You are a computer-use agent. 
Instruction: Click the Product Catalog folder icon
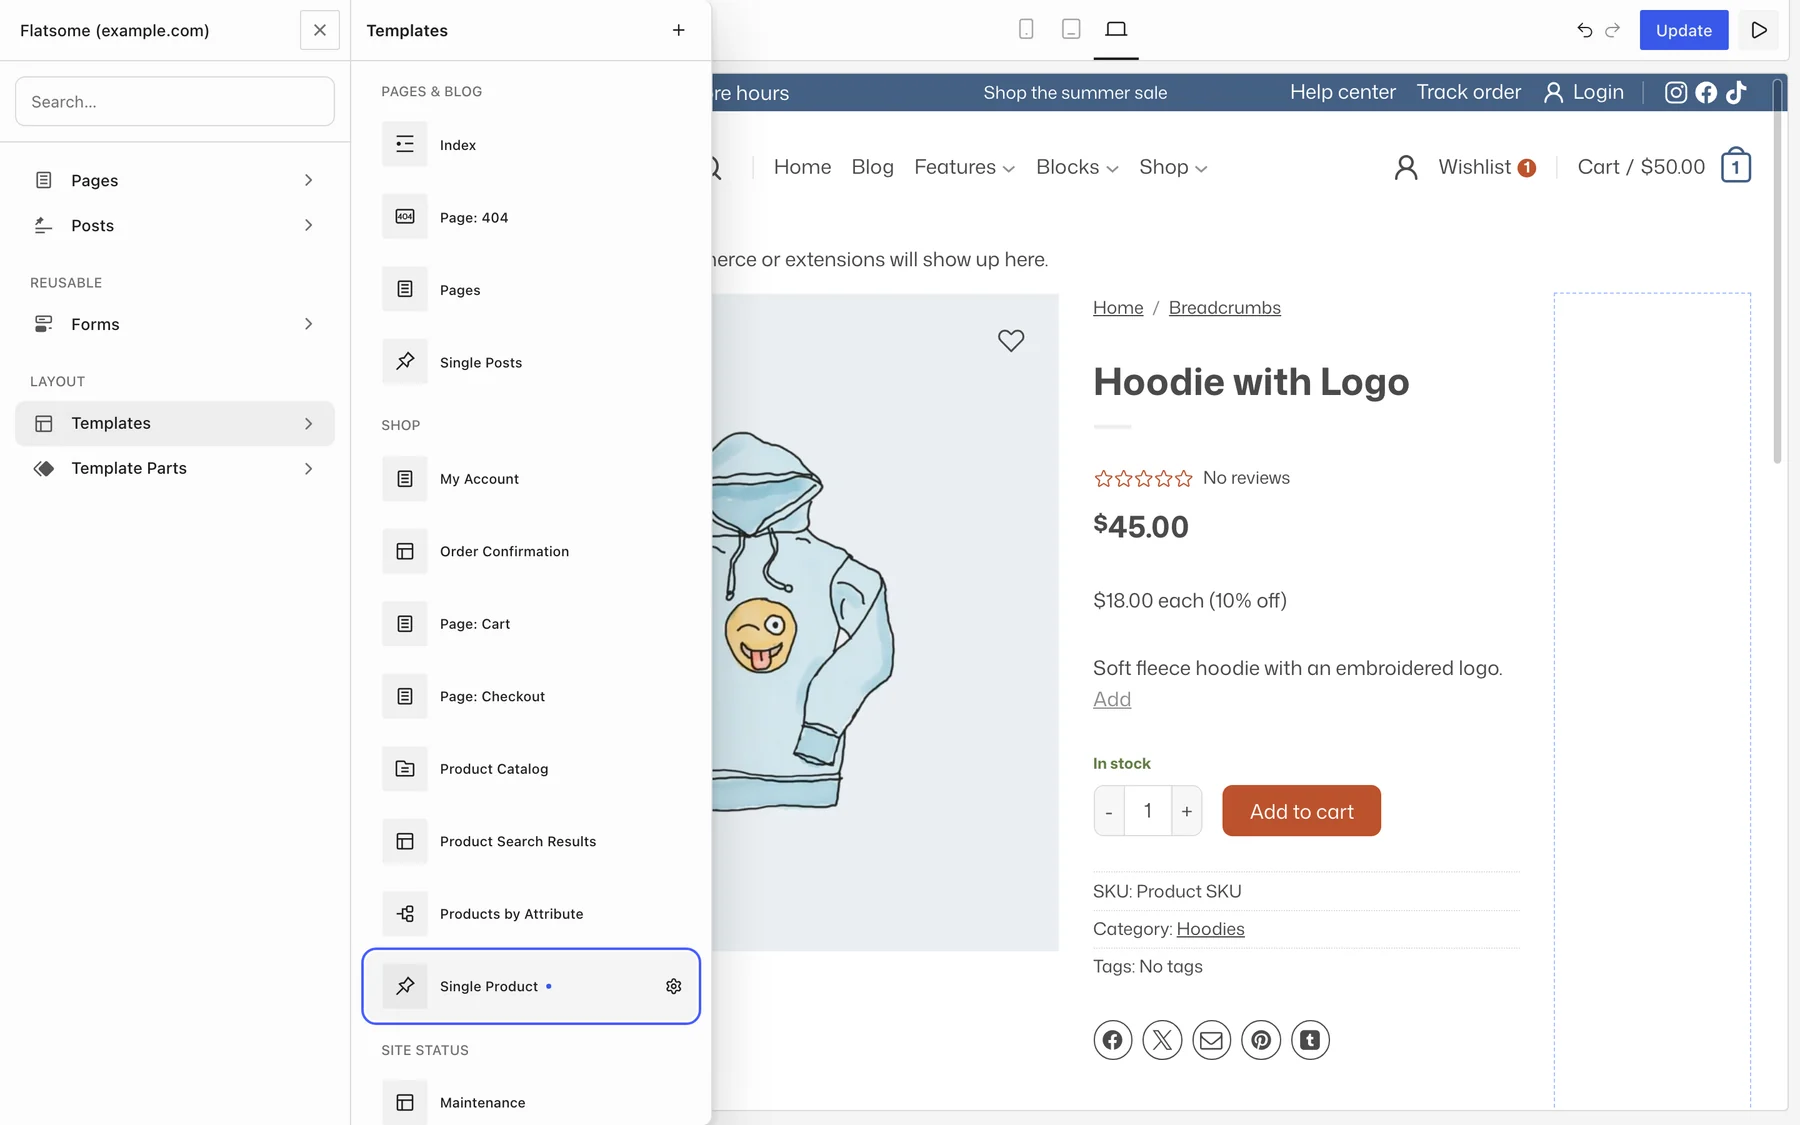(405, 769)
